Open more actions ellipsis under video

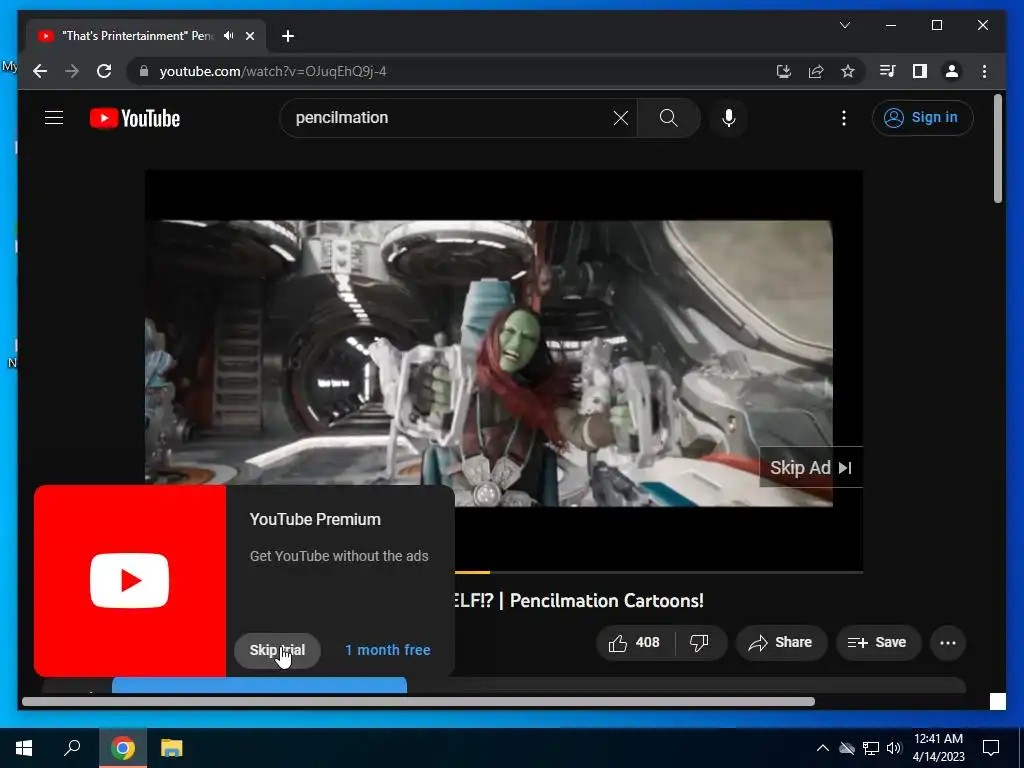coord(948,643)
